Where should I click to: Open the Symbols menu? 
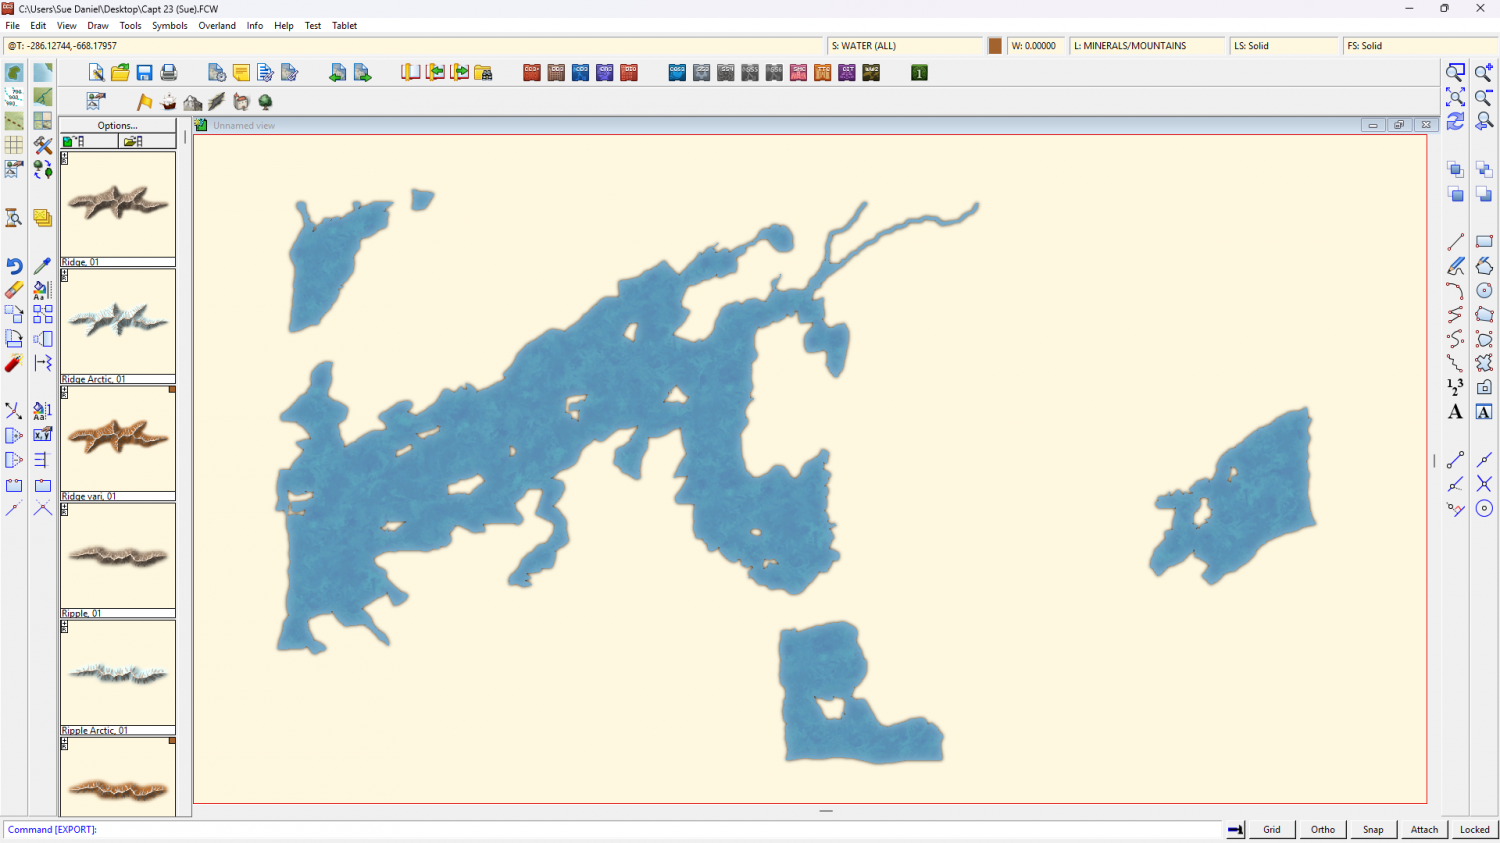[169, 26]
